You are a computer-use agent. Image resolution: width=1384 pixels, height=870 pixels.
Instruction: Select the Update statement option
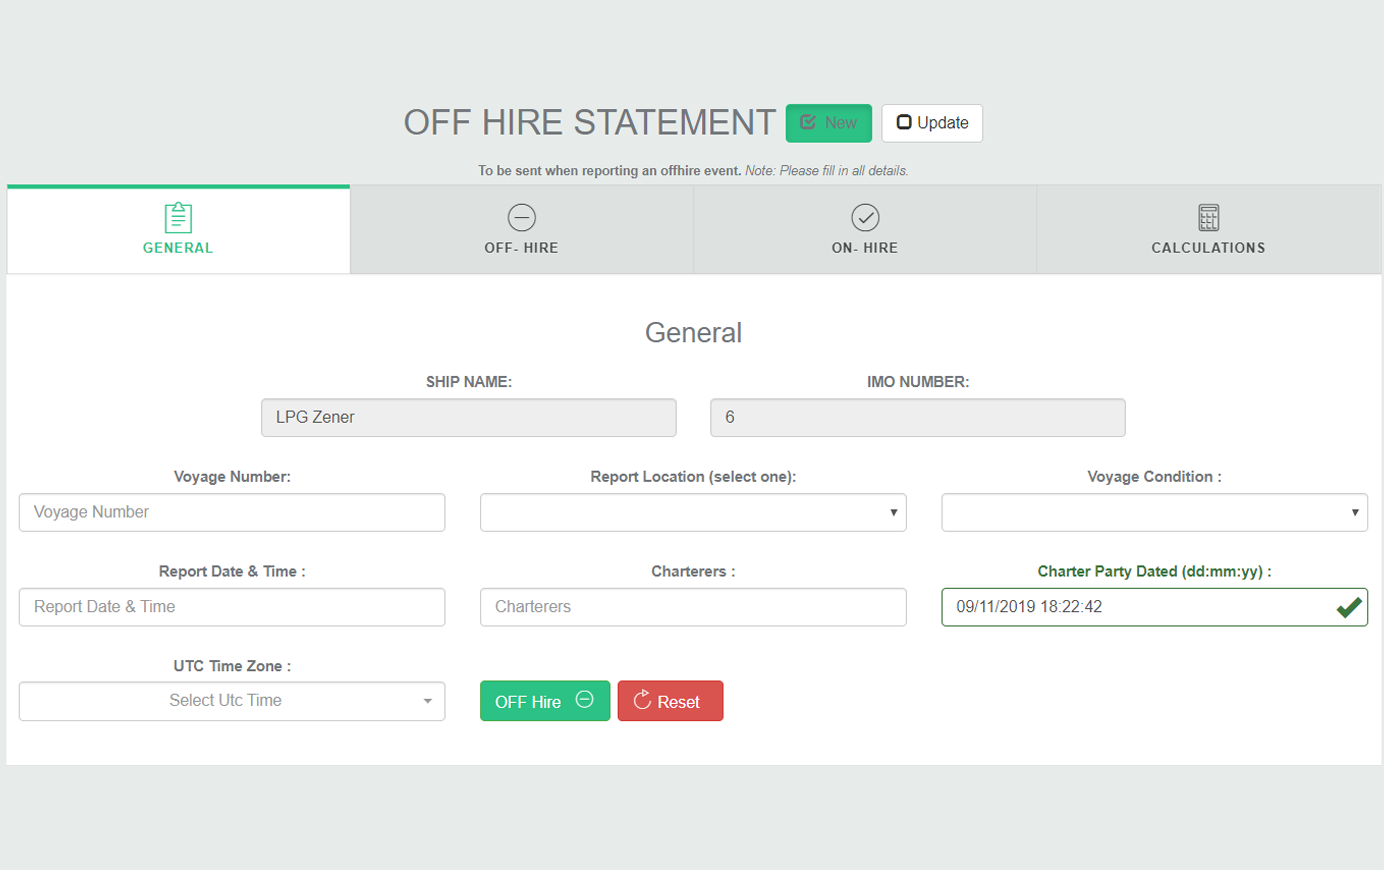pos(931,123)
